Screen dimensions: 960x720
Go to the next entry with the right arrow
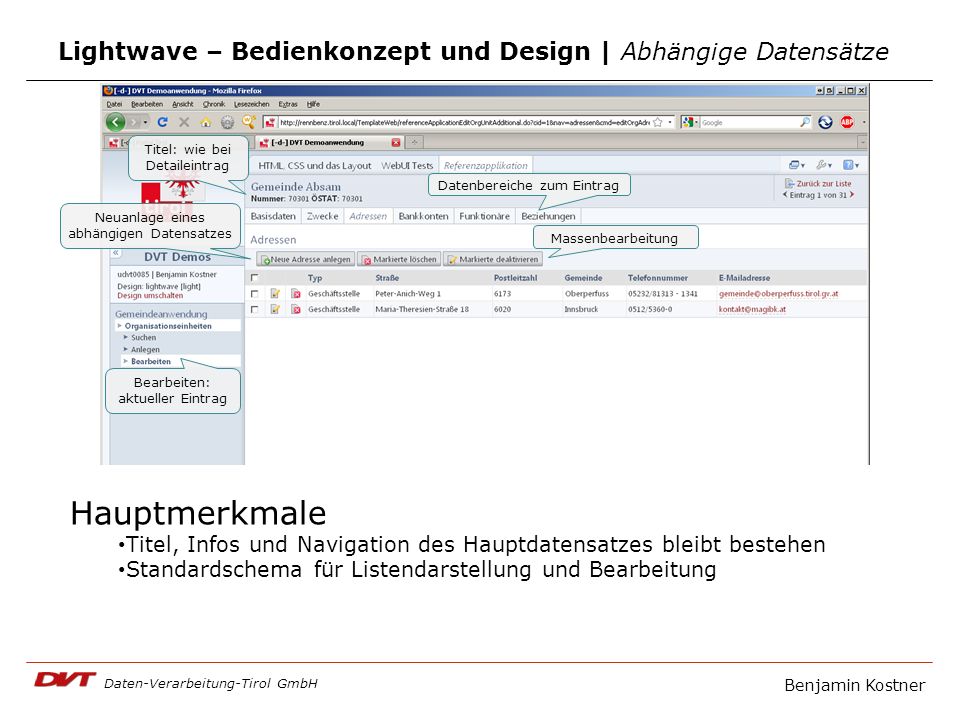[852, 195]
